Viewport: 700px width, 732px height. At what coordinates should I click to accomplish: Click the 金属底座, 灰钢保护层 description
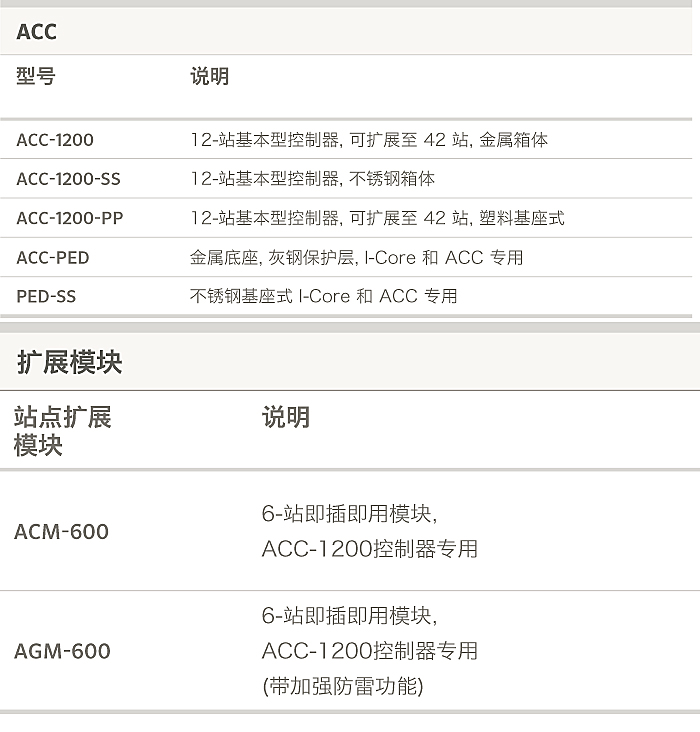coord(356,257)
